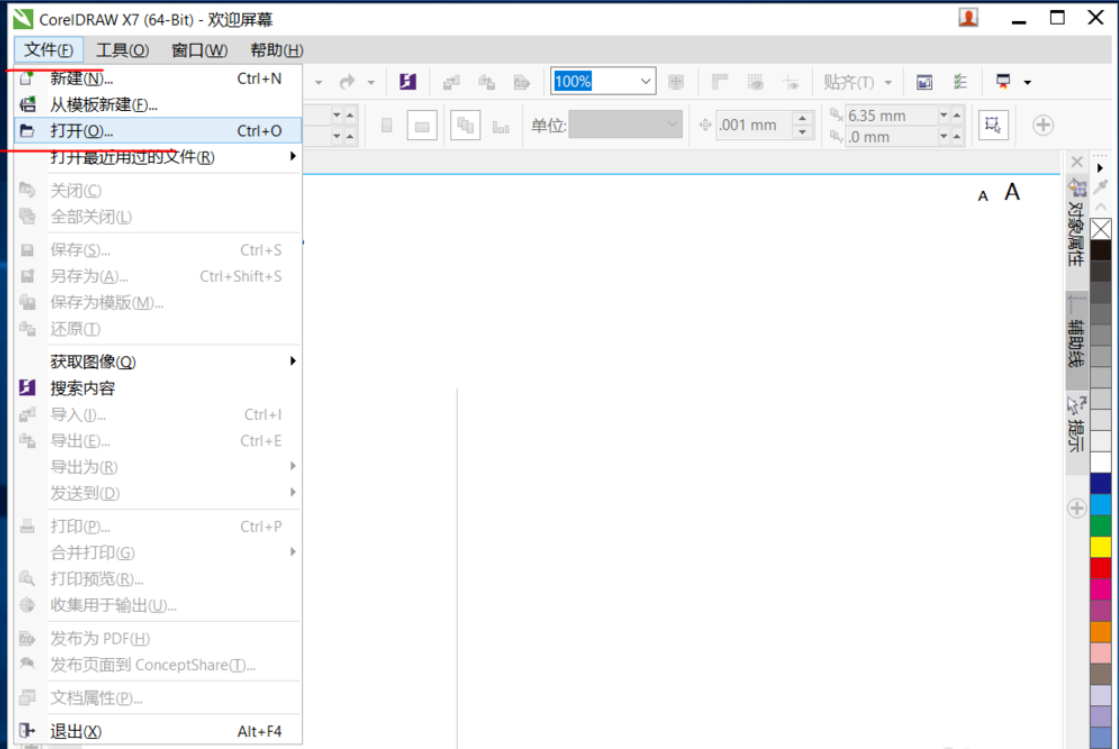Choose 打开(O)... from the File menu

click(x=82, y=131)
